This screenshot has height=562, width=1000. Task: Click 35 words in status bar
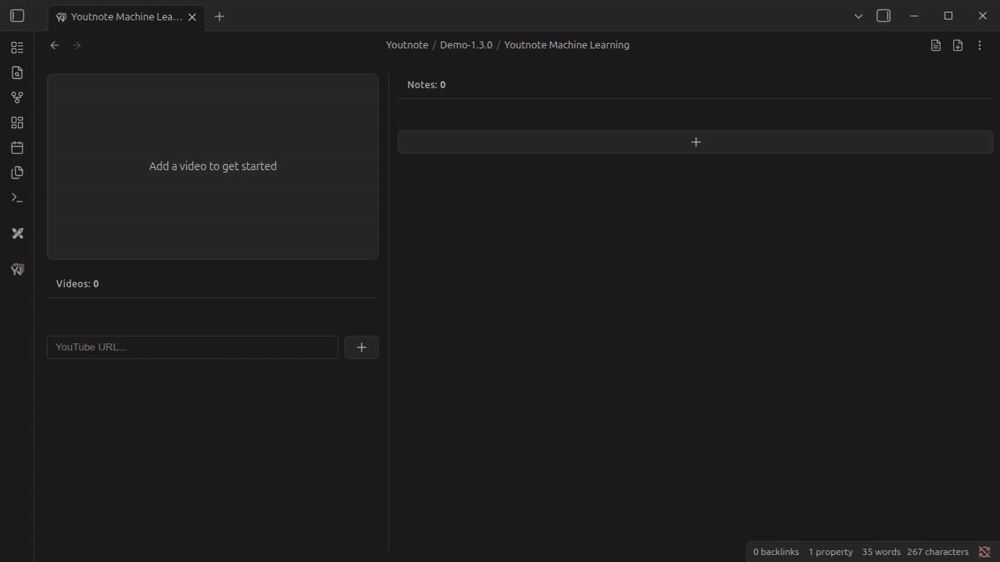[x=881, y=552]
